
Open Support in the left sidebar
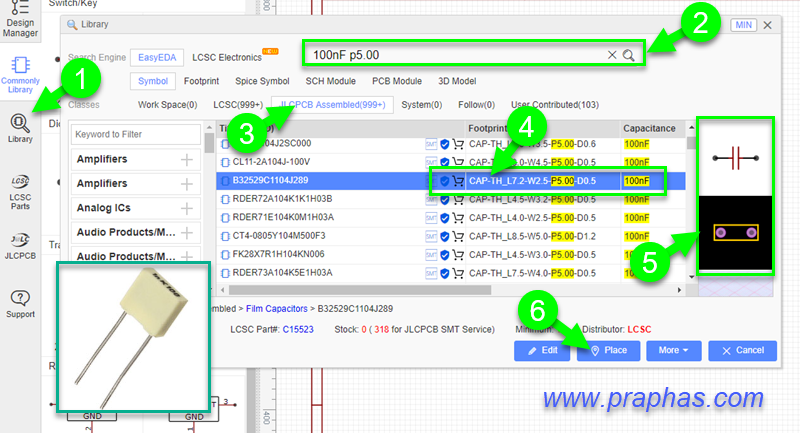coord(20,304)
